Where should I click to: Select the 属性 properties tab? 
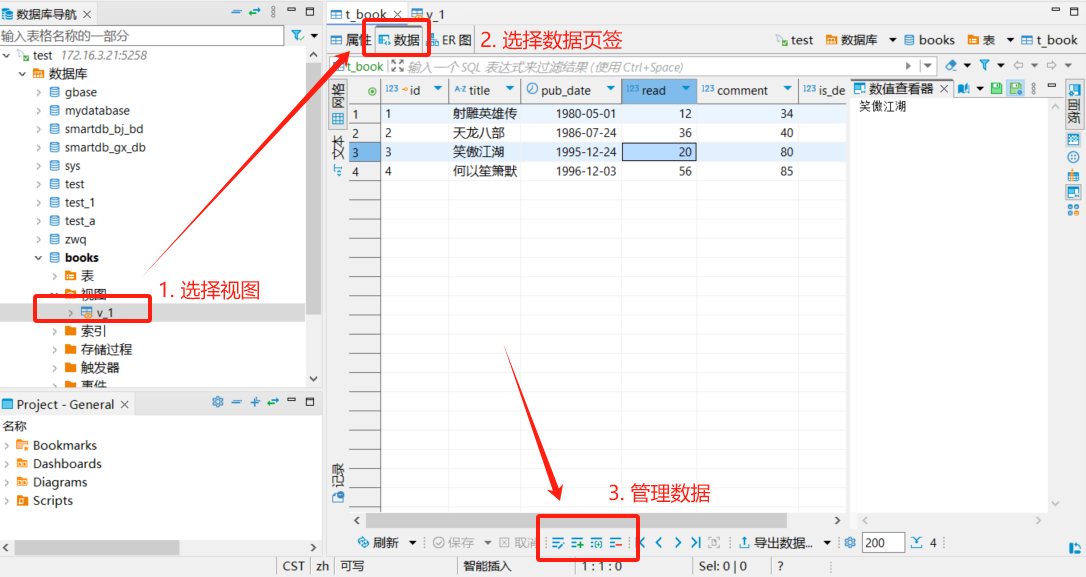(x=351, y=41)
